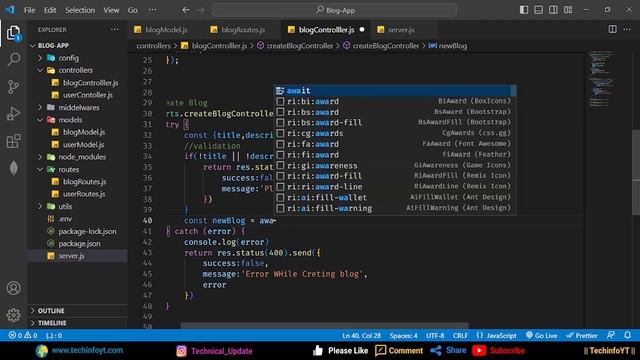Open the notifications bell
Viewport: 640px width, 360px height.
pyautogui.click(x=627, y=335)
